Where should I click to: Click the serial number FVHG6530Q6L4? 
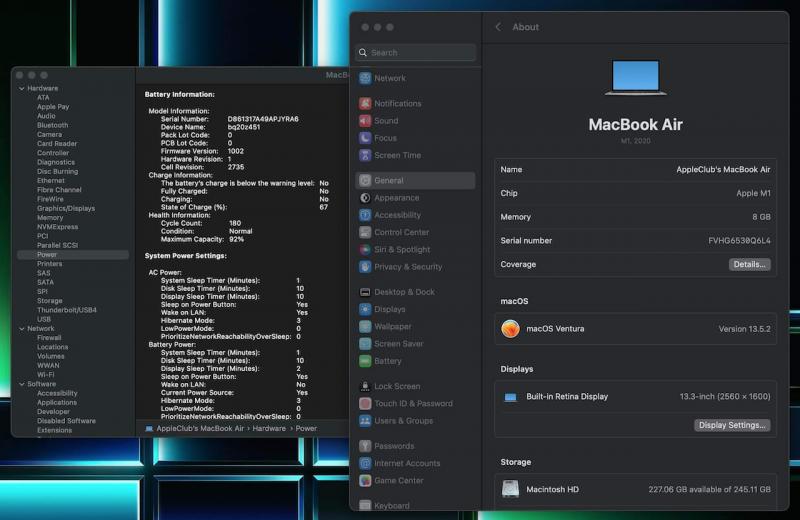click(739, 241)
